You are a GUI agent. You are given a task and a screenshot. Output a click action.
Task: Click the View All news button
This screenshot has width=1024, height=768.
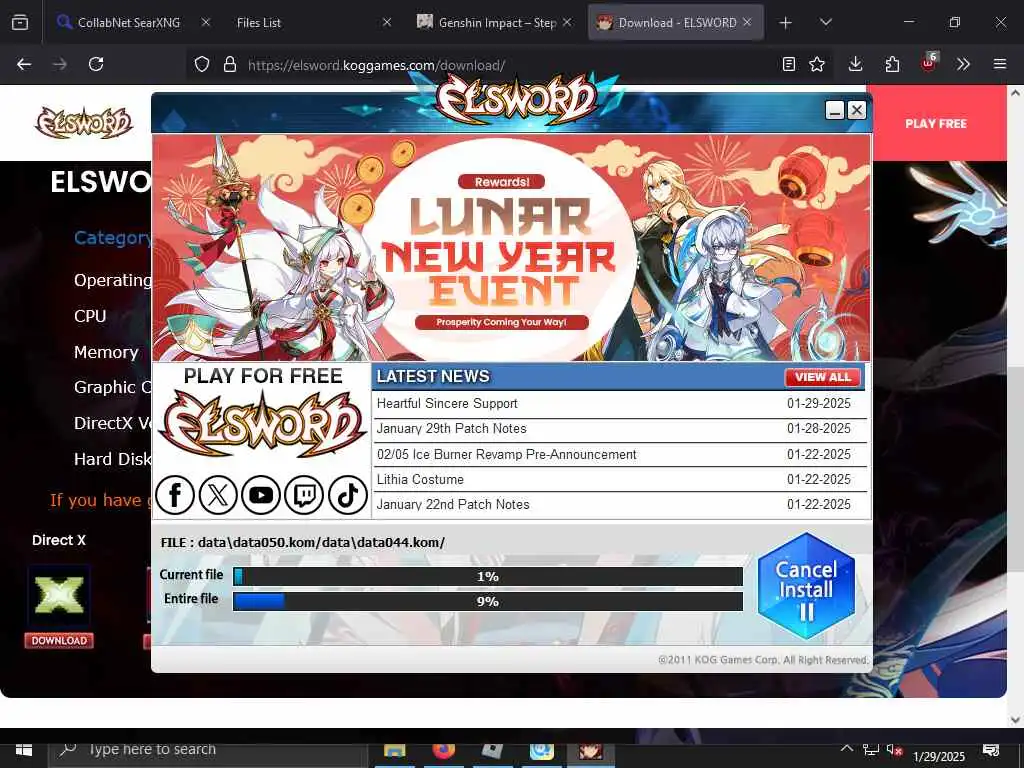823,377
